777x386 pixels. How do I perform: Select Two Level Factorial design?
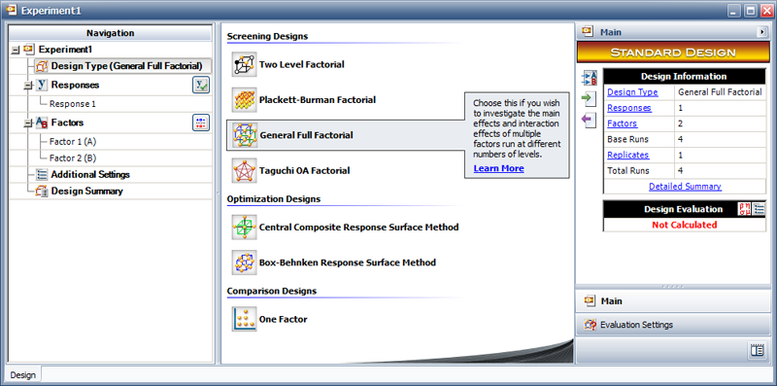[301, 64]
